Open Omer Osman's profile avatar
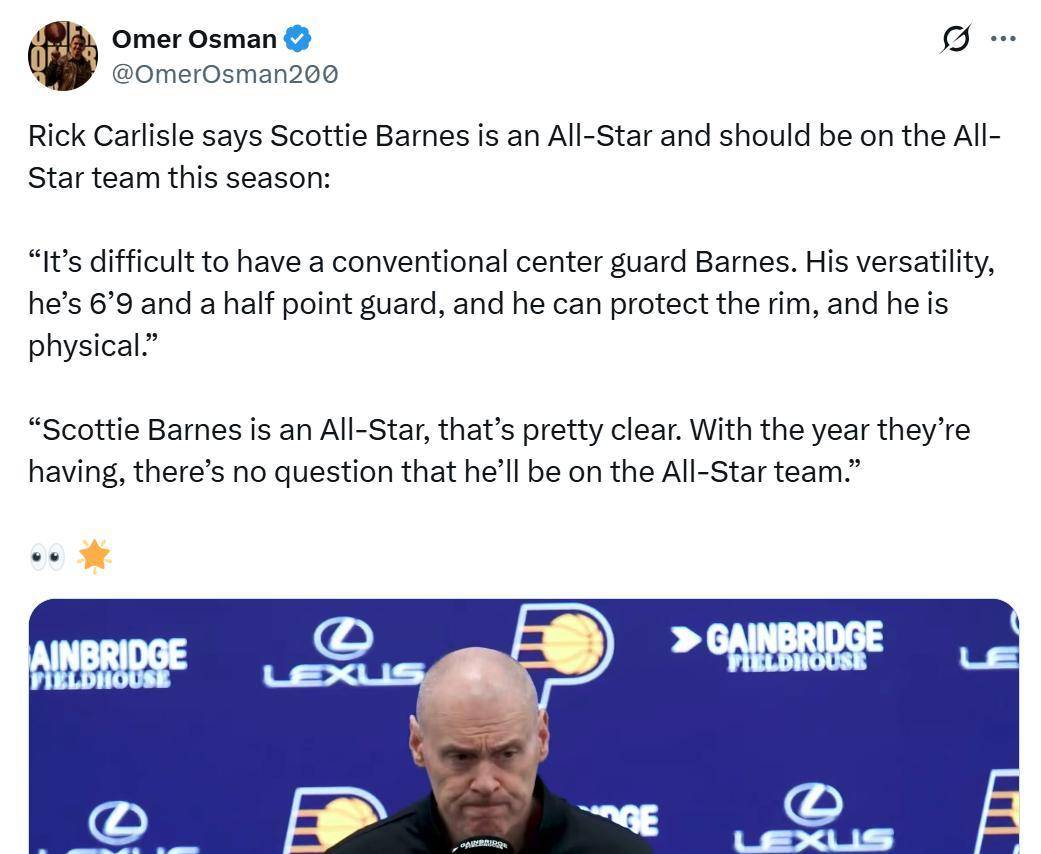The width and height of the screenshot is (1041, 854). [x=62, y=56]
